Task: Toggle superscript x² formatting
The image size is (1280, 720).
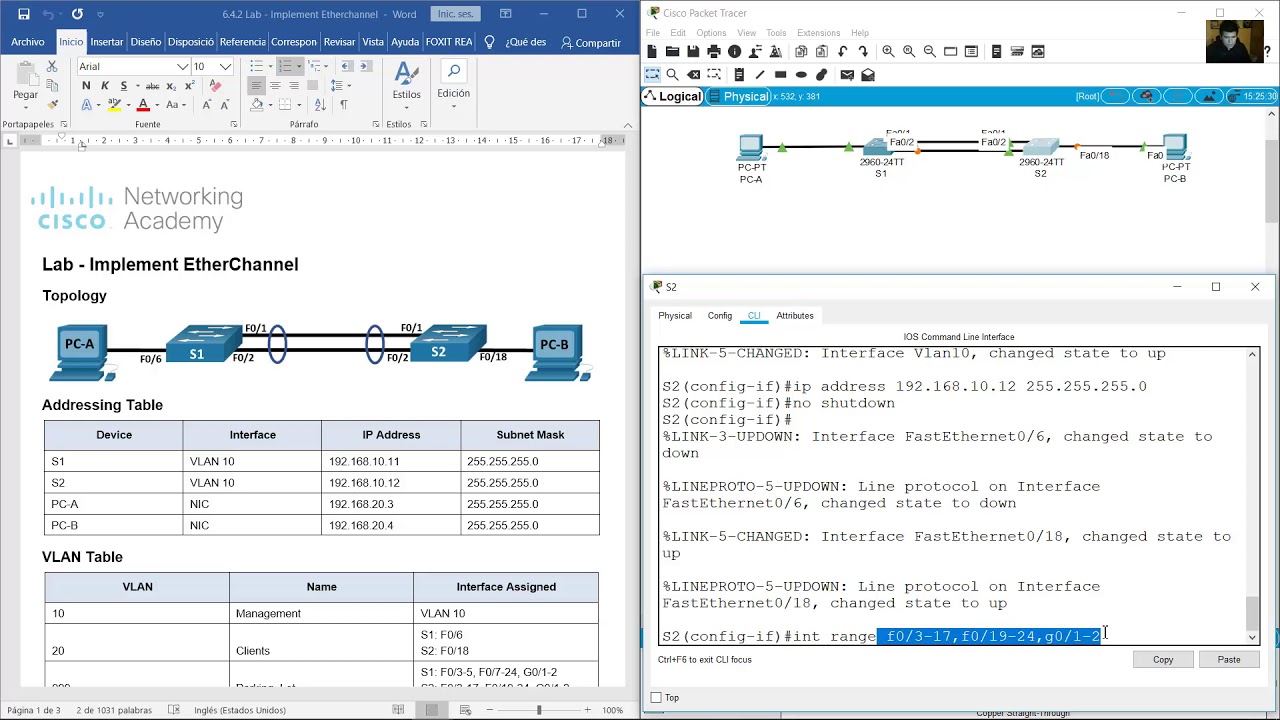Action: [192, 86]
